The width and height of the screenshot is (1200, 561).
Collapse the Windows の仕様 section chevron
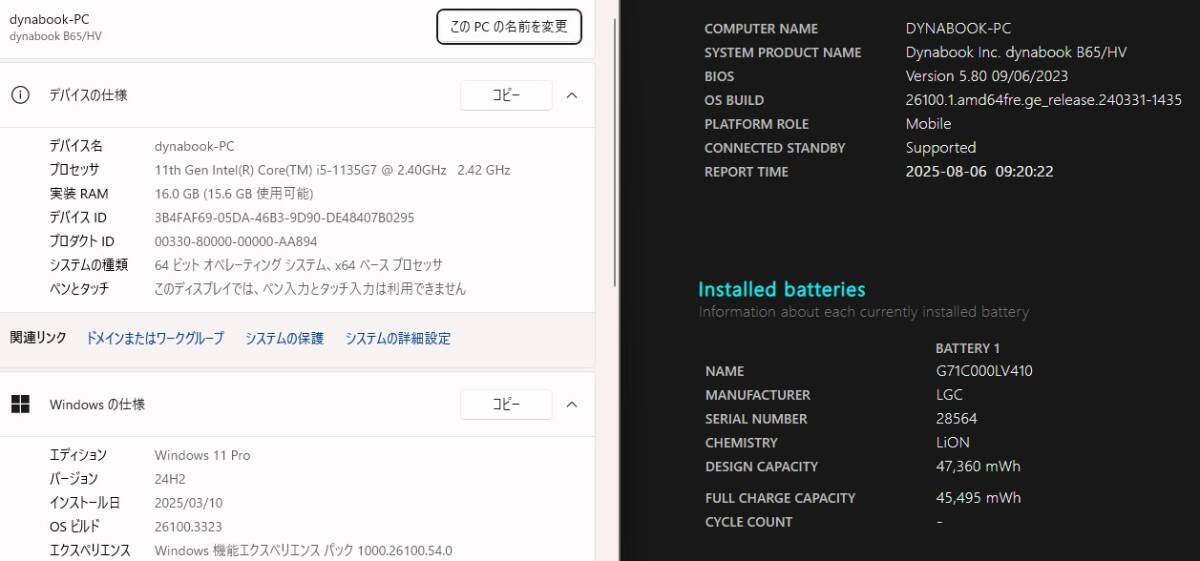[x=572, y=404]
